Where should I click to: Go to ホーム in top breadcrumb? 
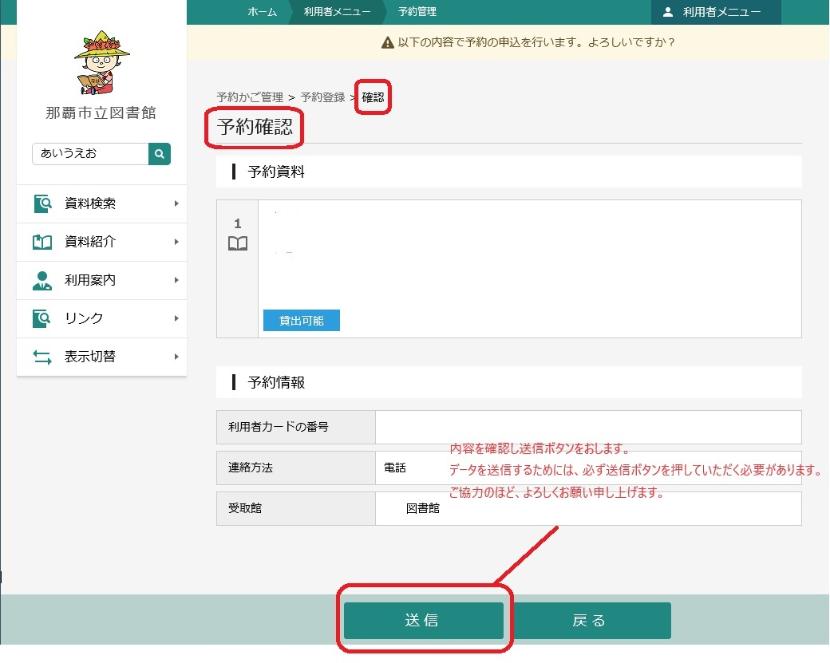pyautogui.click(x=262, y=12)
